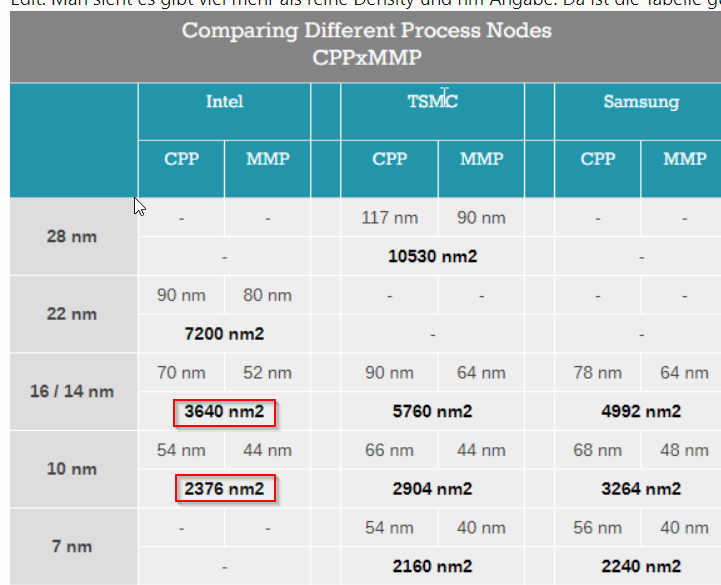721x585 pixels.
Task: Select the '7 nm' row label
Action: pyautogui.click(x=72, y=547)
